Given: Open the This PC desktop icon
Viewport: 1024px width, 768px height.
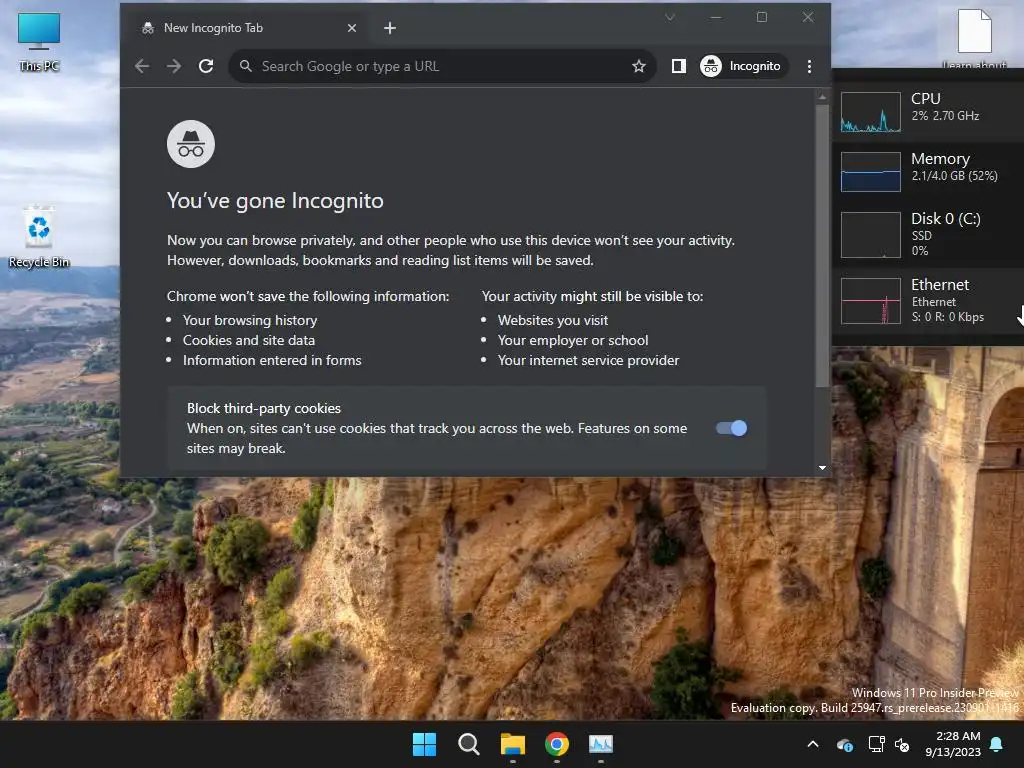Looking at the screenshot, I should click(39, 42).
